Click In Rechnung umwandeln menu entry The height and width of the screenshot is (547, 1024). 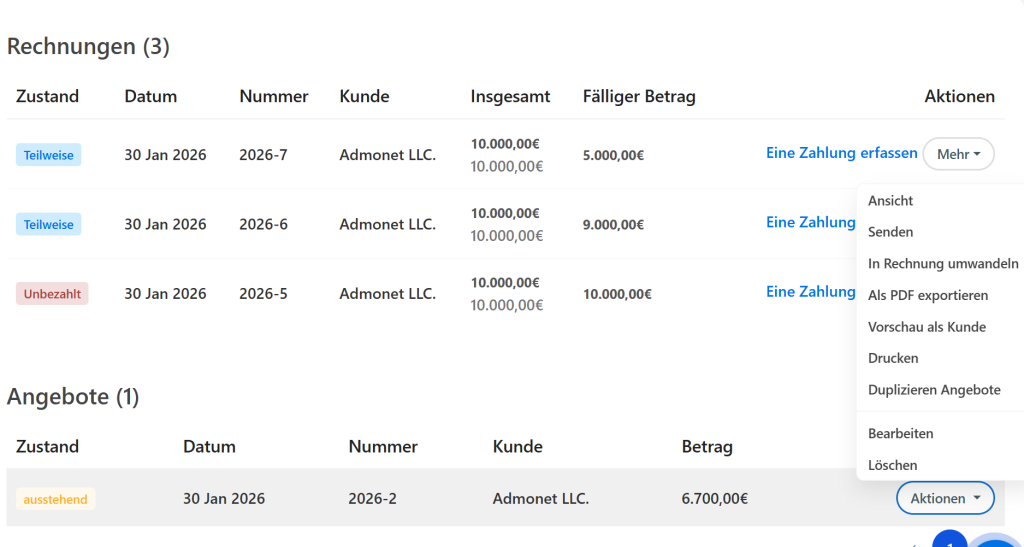[x=942, y=264]
